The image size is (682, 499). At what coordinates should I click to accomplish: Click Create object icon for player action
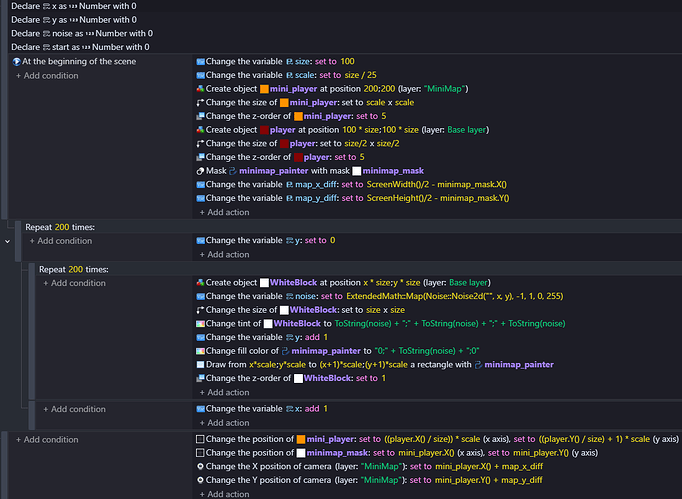(x=201, y=130)
